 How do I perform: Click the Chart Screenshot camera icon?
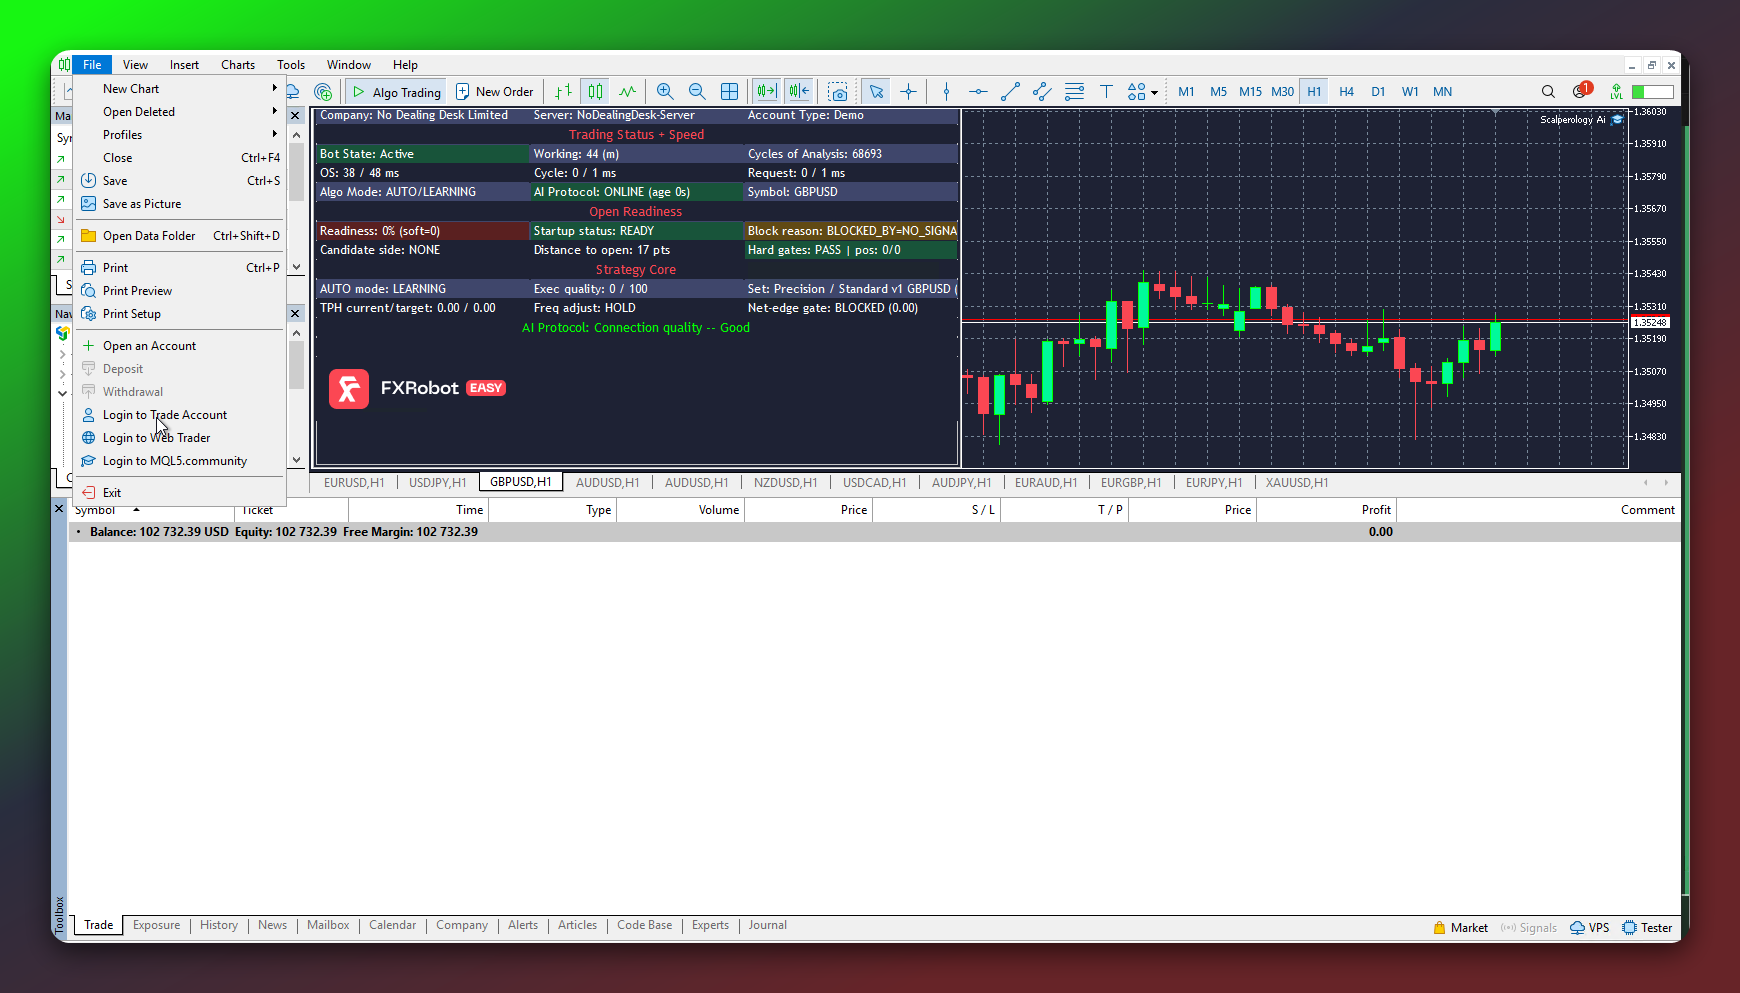tap(838, 91)
